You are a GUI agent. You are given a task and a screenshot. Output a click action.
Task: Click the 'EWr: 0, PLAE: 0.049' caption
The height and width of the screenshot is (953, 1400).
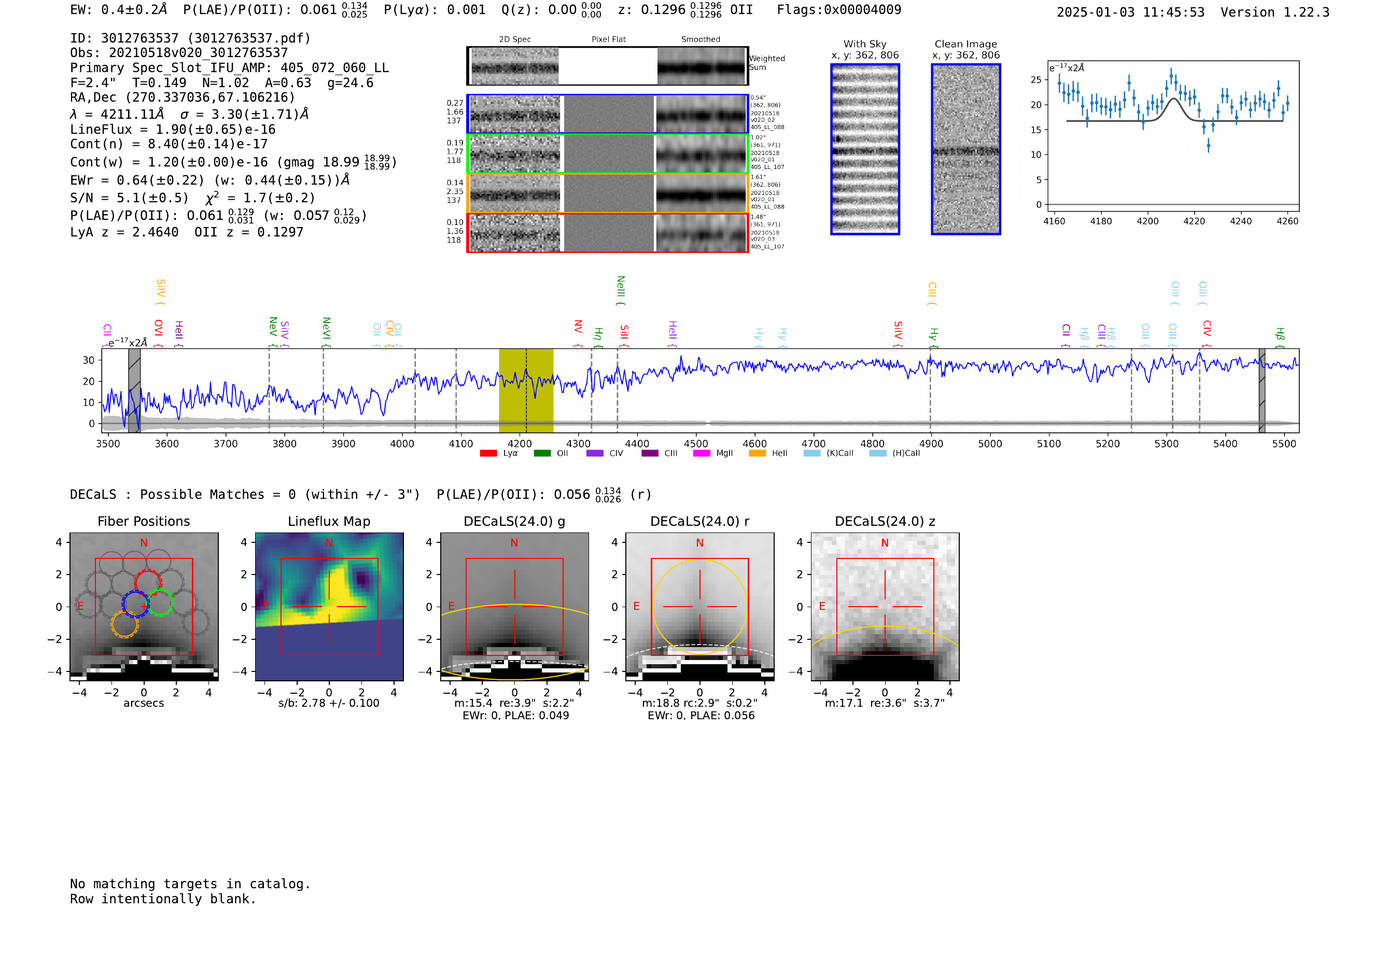pos(515,715)
